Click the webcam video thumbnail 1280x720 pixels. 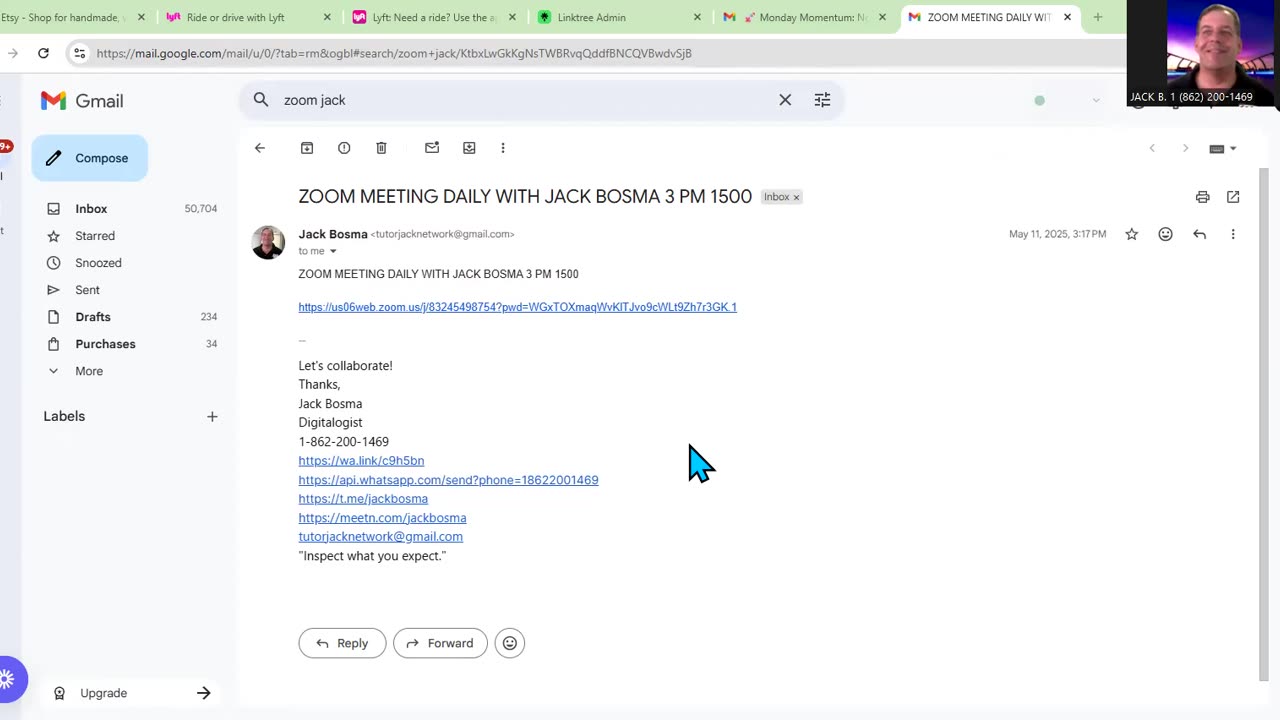[x=1203, y=53]
